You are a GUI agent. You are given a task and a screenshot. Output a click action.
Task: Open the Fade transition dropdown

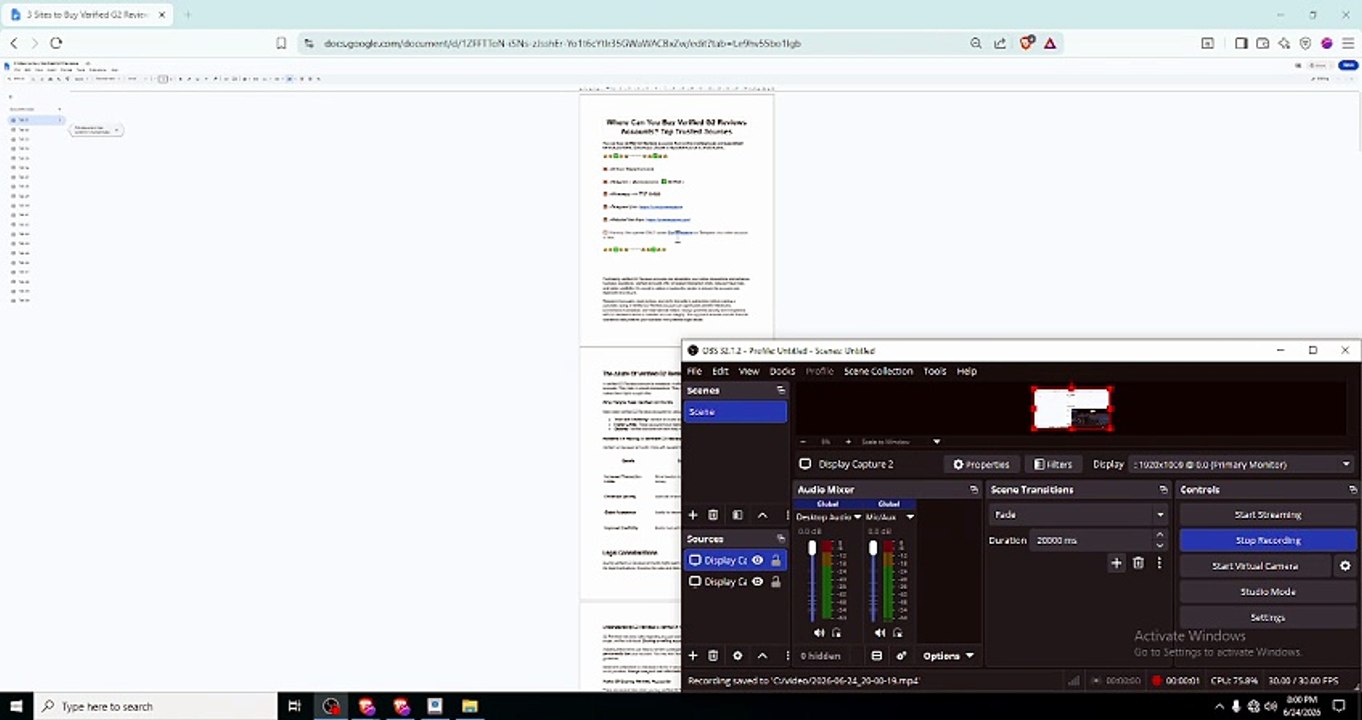(x=1078, y=515)
